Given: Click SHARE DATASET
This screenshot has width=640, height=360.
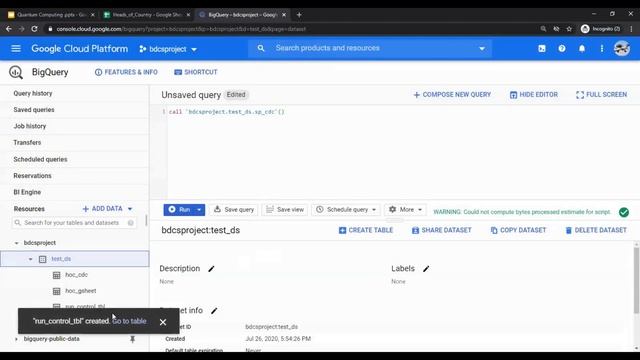Looking at the screenshot, I should (441, 230).
